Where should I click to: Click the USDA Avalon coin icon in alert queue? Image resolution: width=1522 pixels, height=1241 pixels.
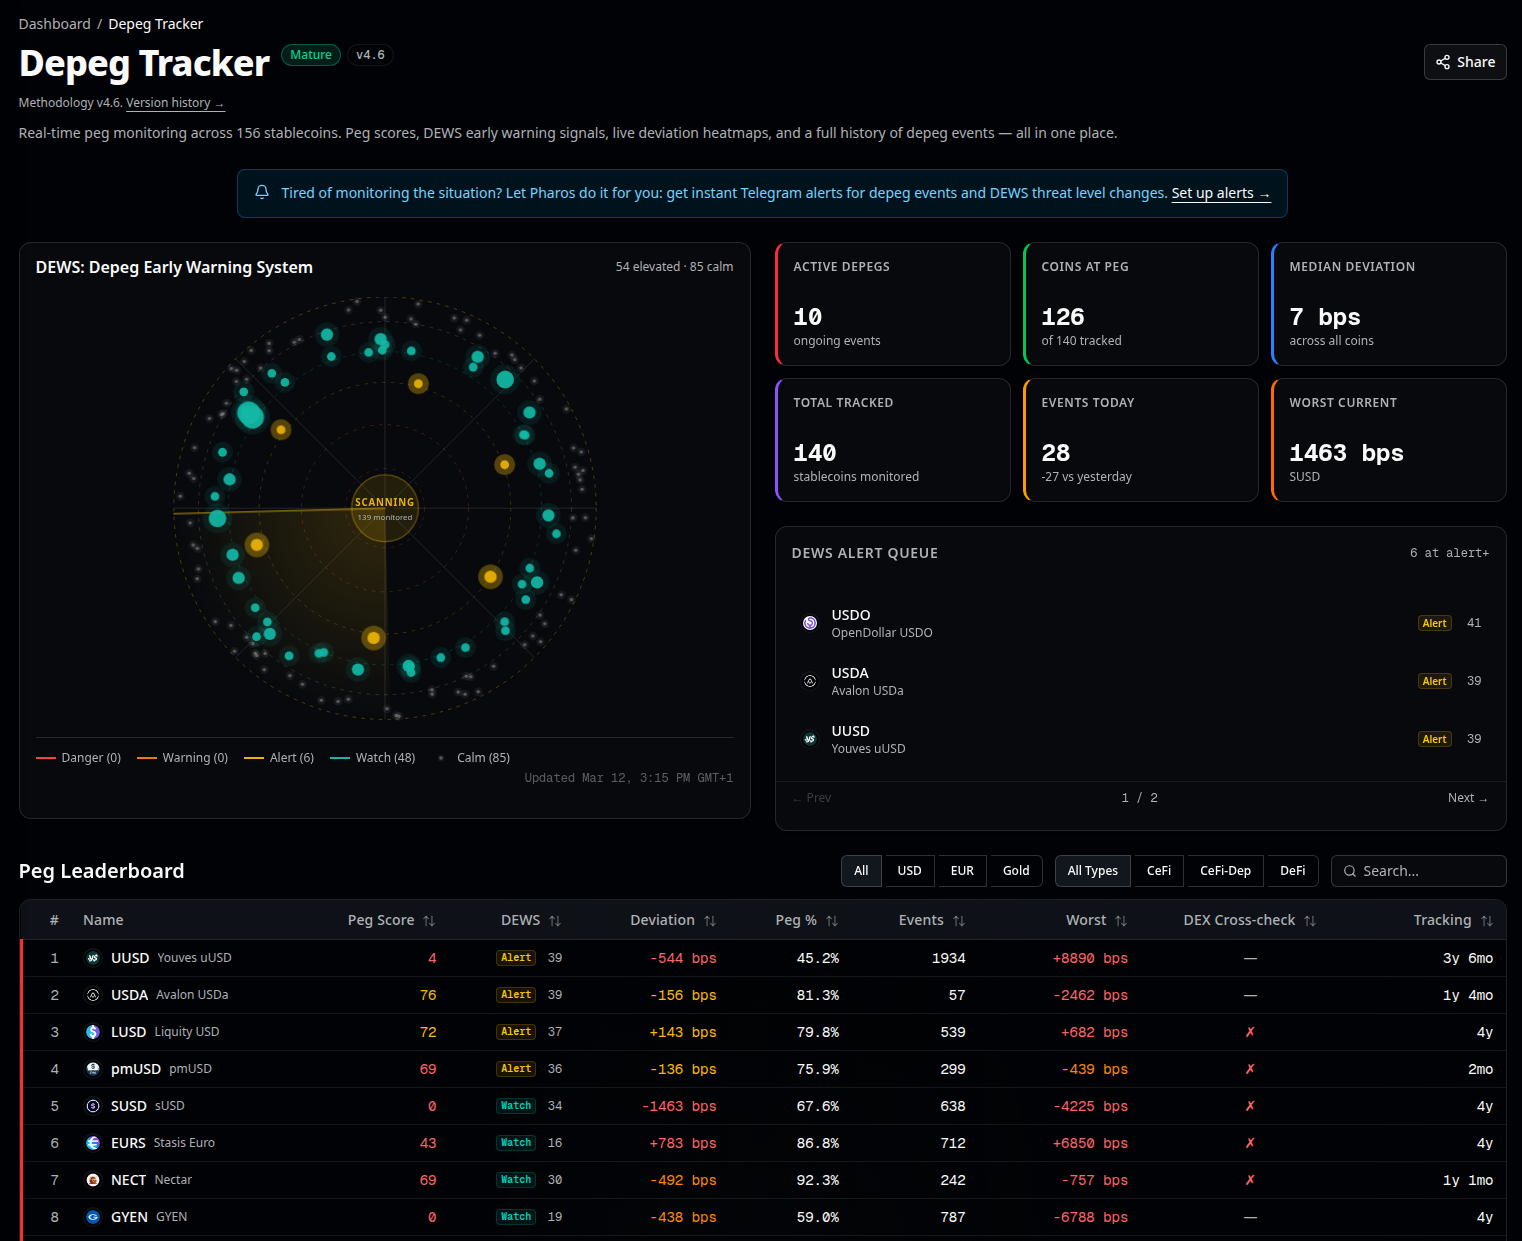tap(810, 680)
